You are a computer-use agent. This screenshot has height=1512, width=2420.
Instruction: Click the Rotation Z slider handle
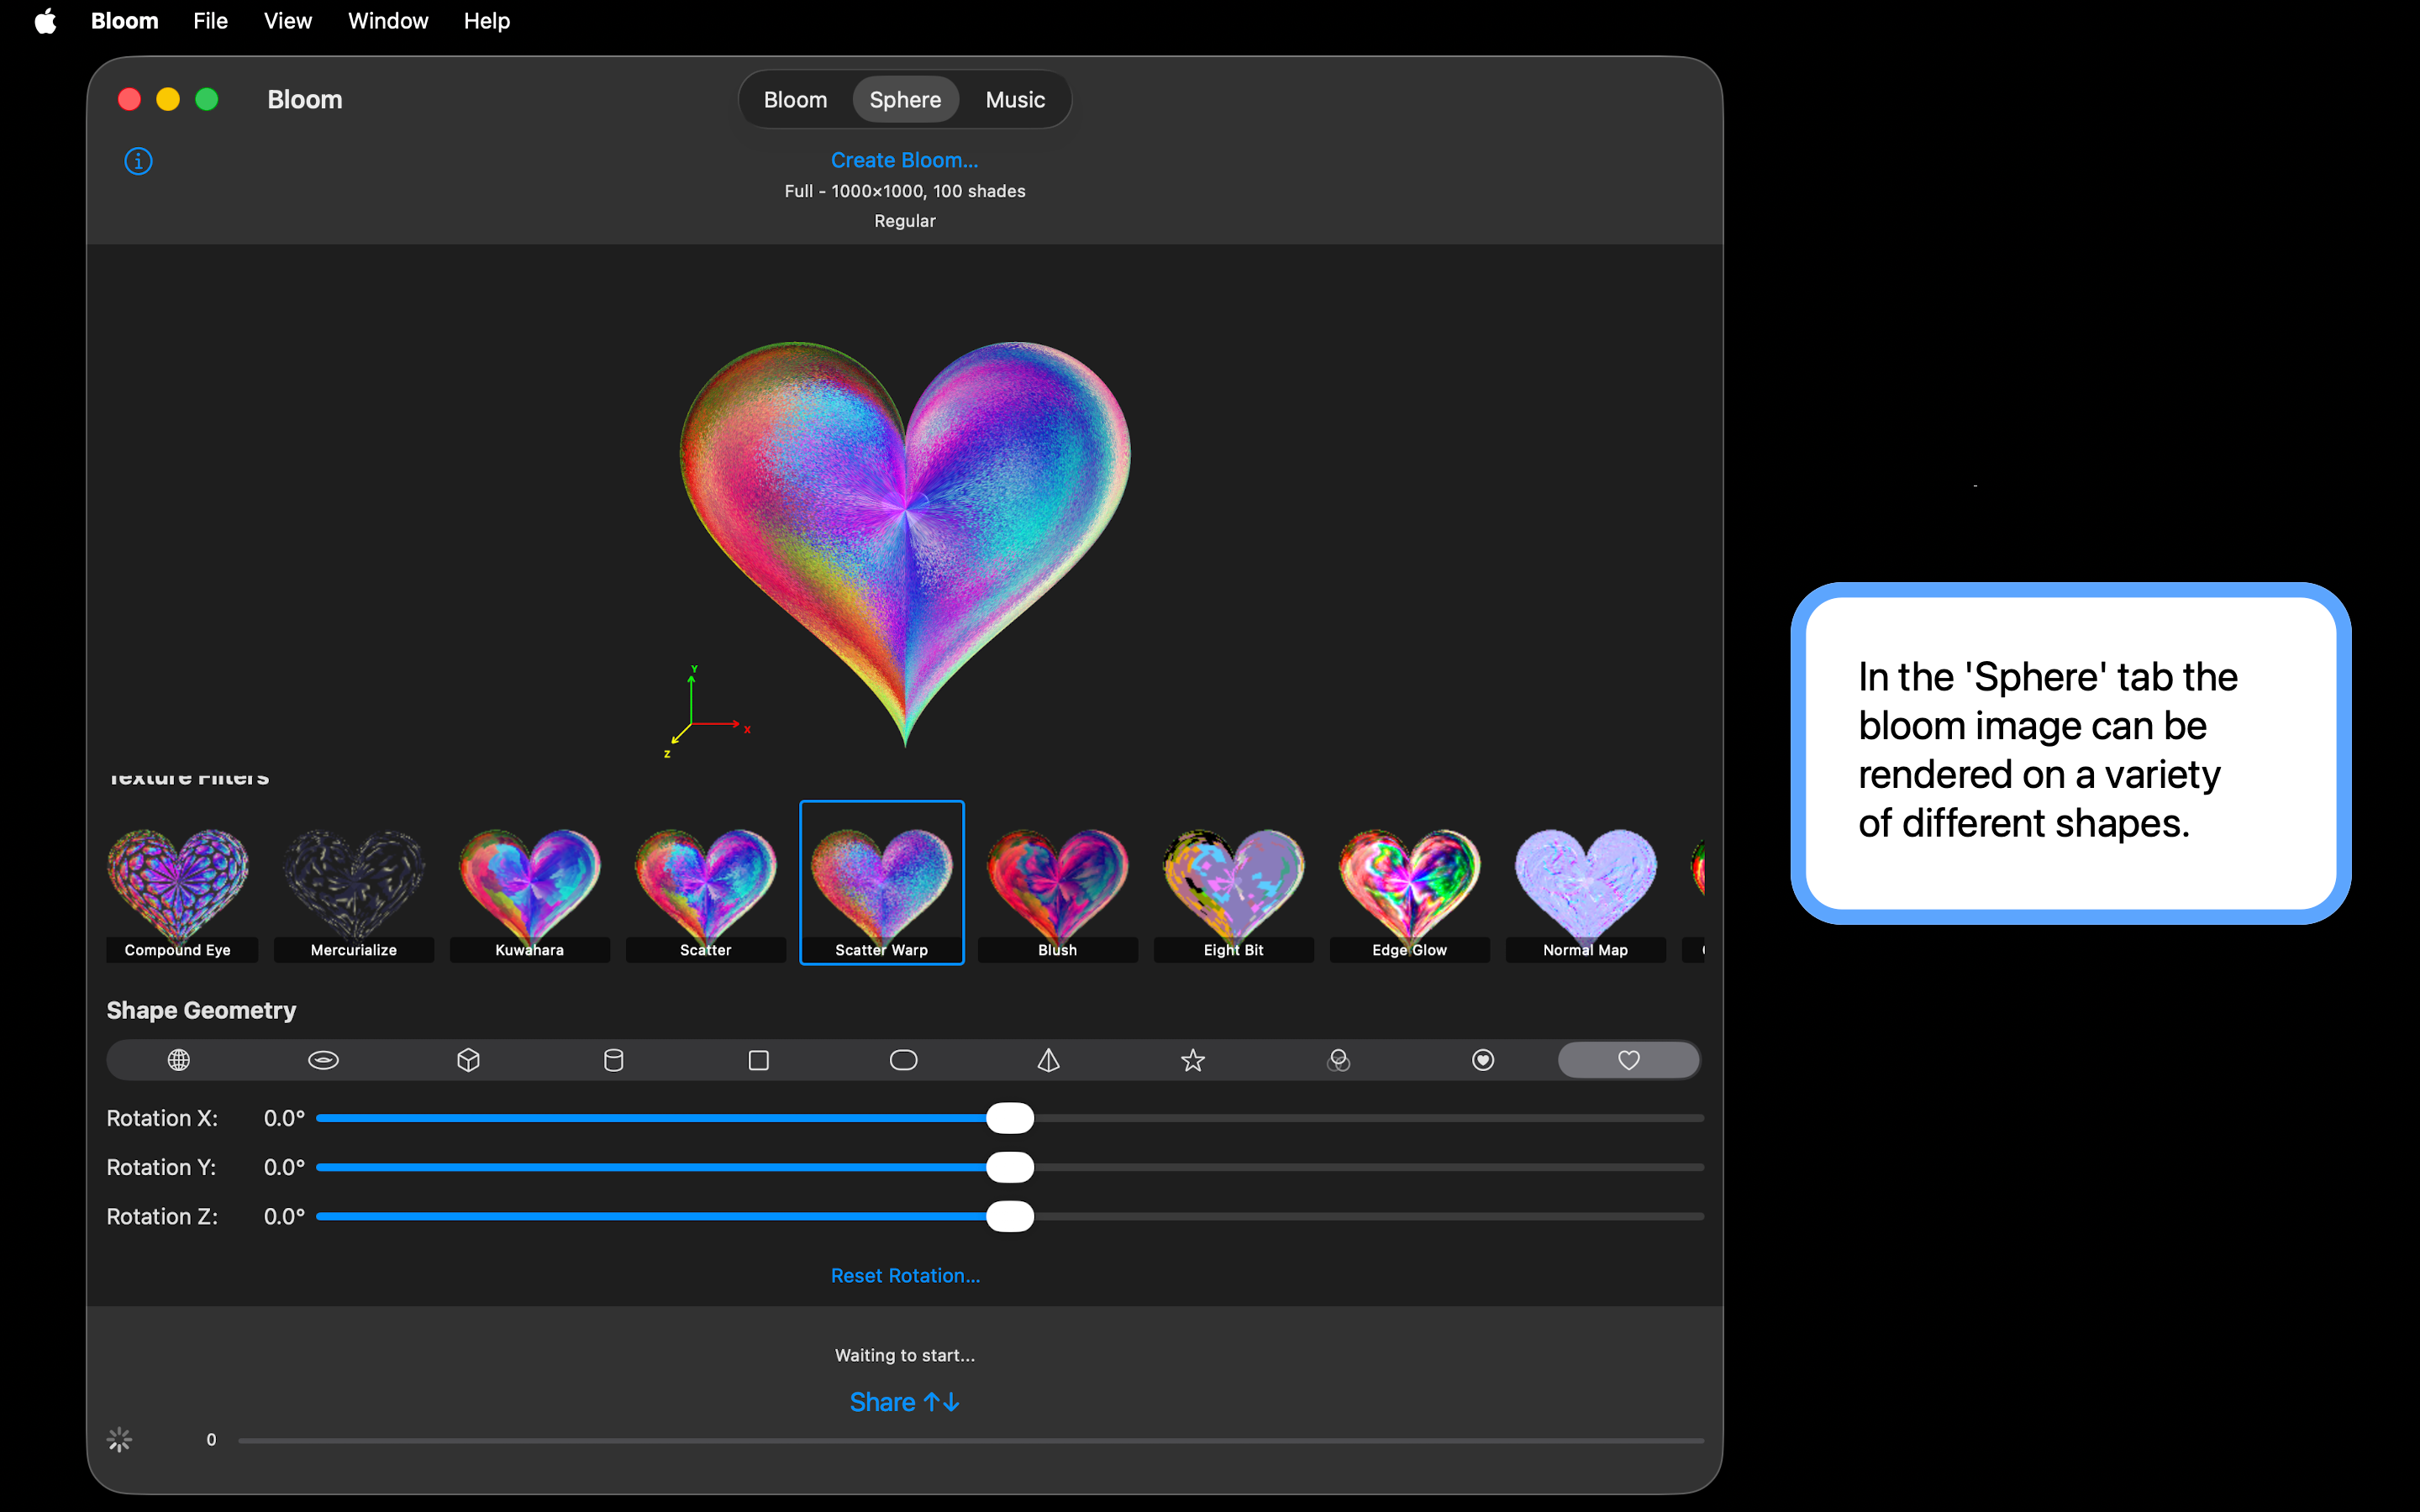(x=1010, y=1216)
